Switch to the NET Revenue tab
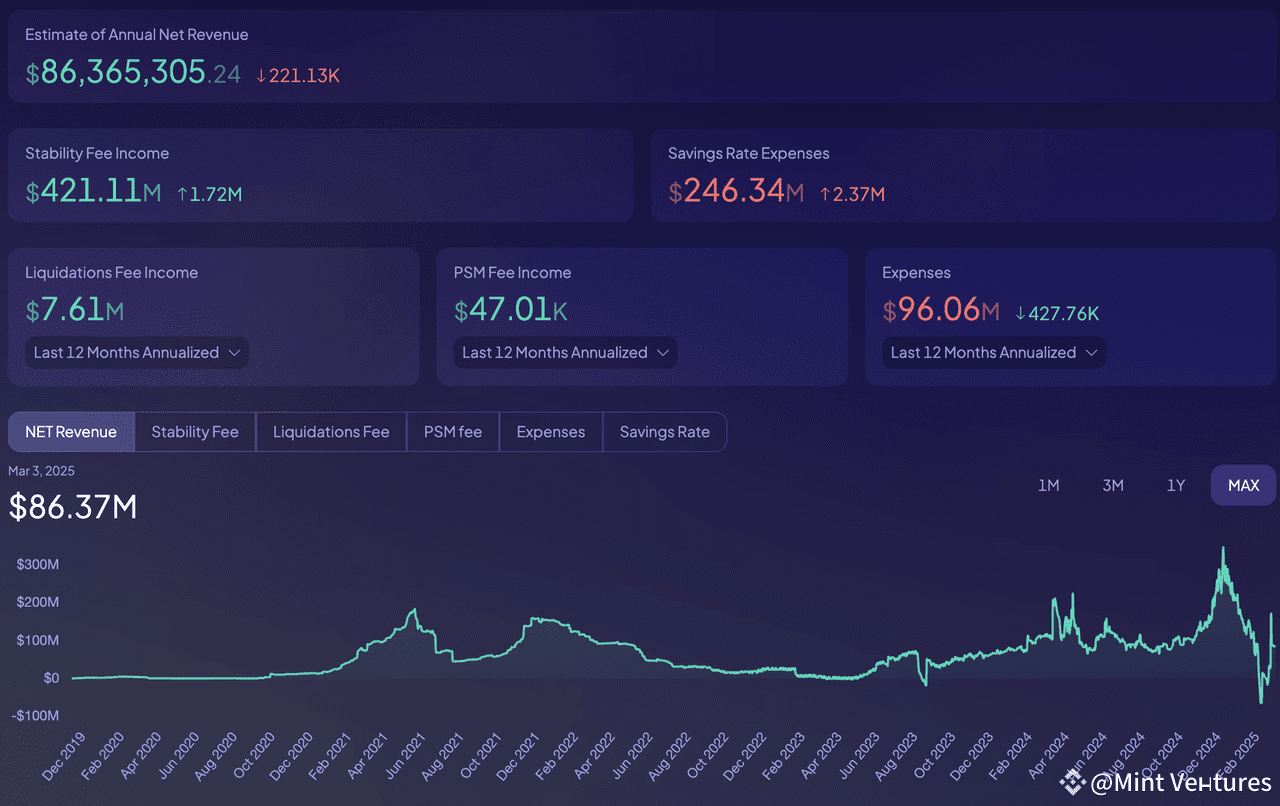 tap(71, 432)
